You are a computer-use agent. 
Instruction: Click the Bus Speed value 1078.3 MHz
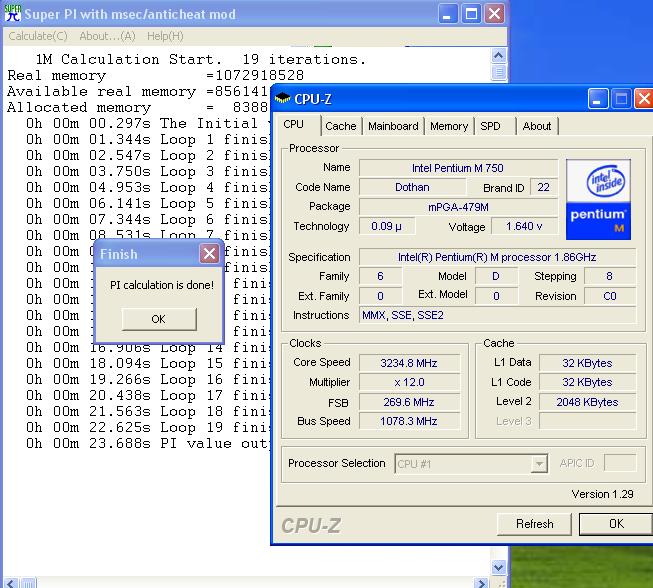tap(409, 421)
